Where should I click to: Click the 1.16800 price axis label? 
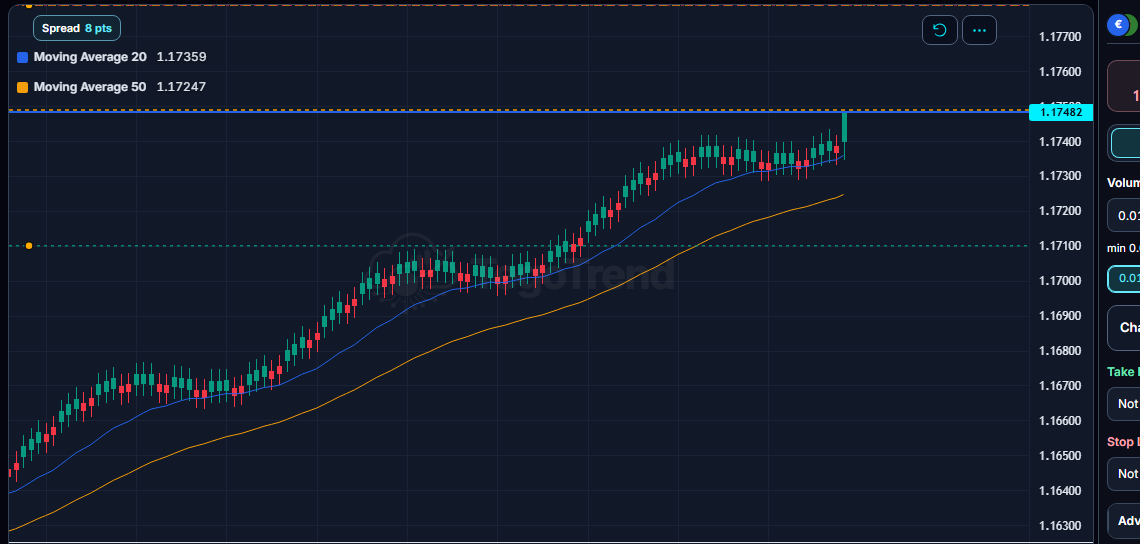1061,351
